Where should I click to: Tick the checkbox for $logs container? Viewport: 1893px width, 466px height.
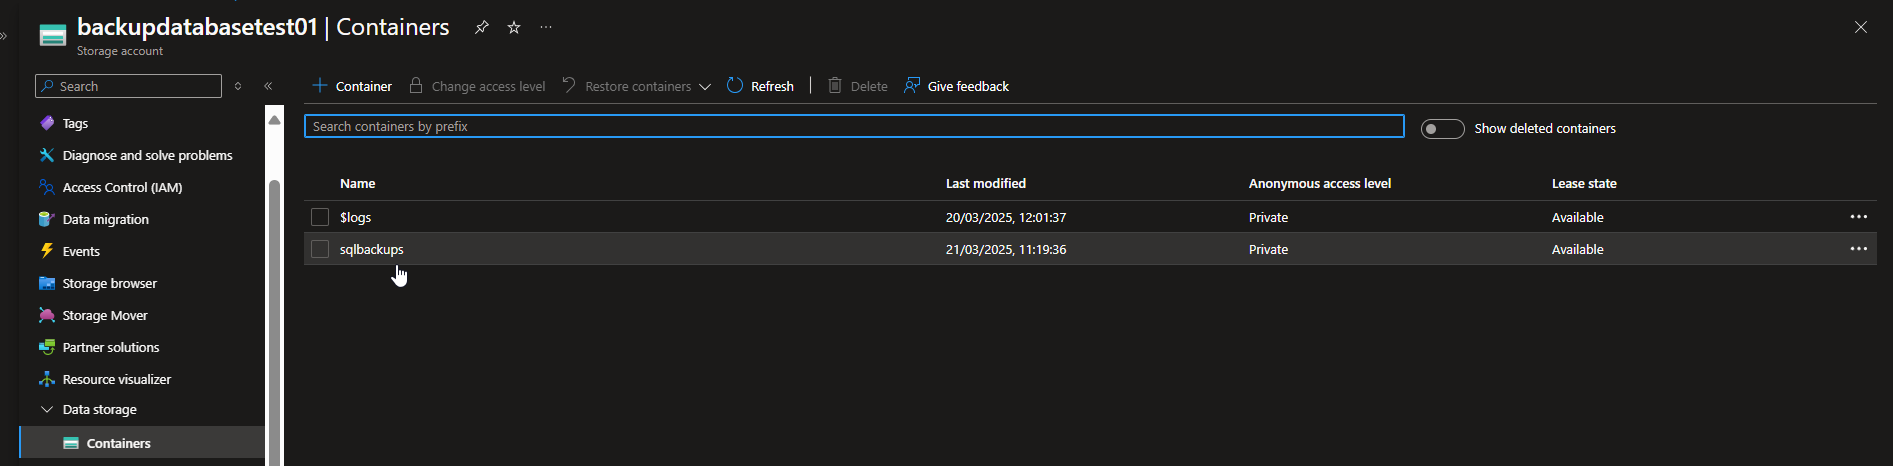[x=320, y=217]
